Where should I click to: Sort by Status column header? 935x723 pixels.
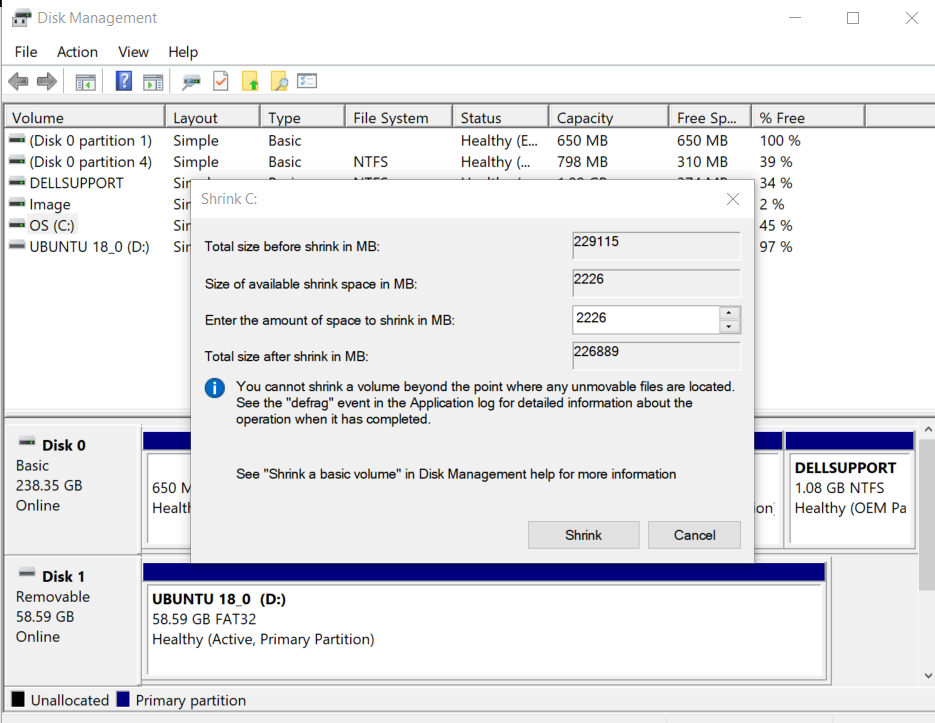(501, 118)
